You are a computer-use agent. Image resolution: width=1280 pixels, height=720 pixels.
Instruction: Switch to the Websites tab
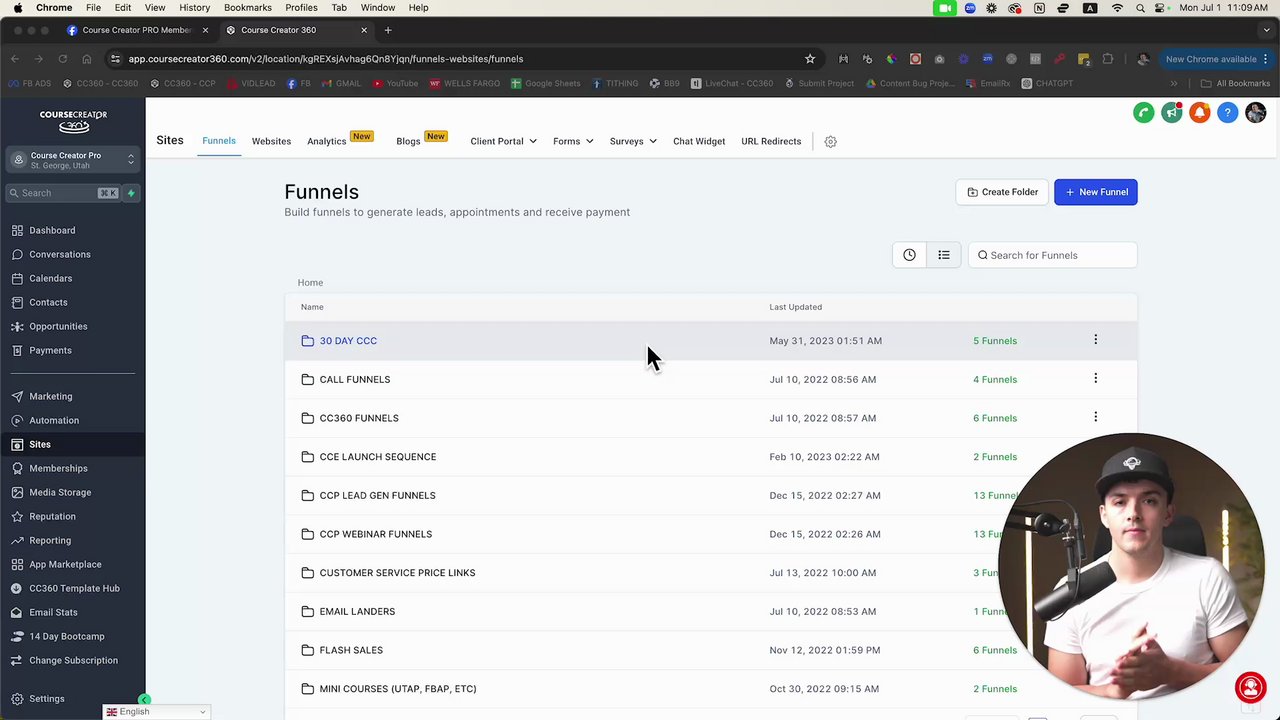(271, 142)
